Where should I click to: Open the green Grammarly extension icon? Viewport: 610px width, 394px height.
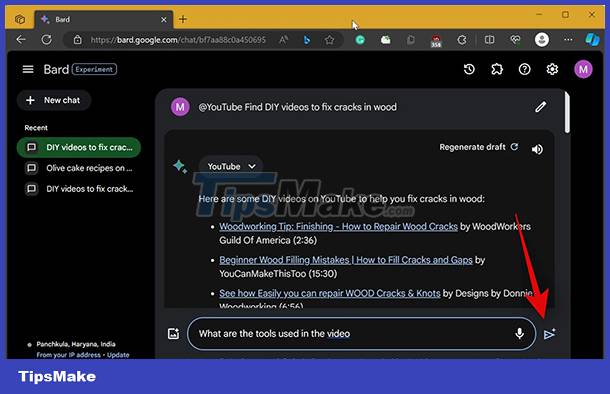(360, 40)
